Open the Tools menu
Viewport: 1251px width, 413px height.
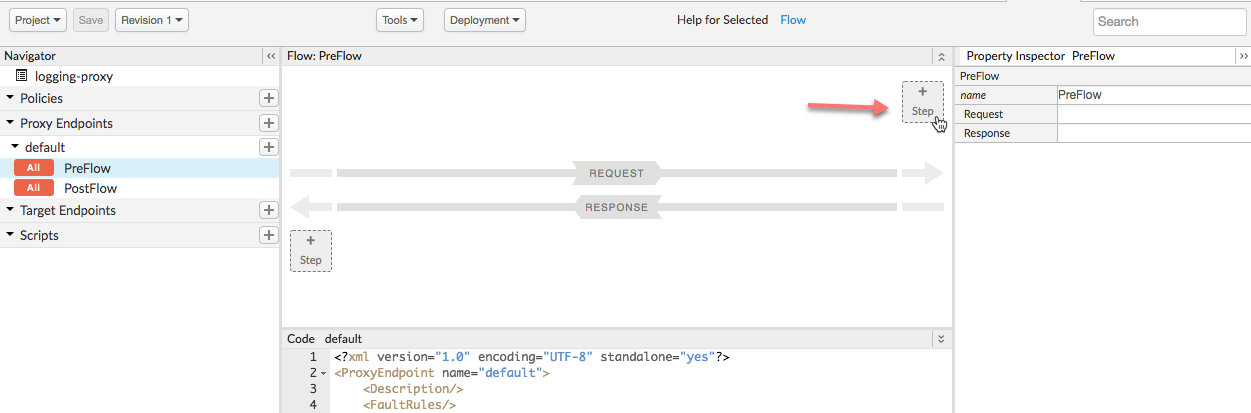click(400, 20)
